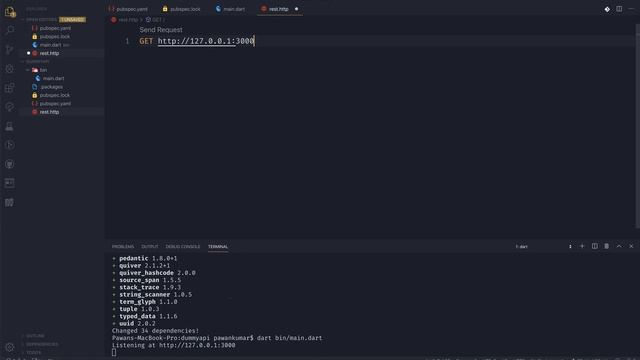Screen dimensions: 640x360
Task: Open the Run and Debug view
Action: (x=10, y=69)
